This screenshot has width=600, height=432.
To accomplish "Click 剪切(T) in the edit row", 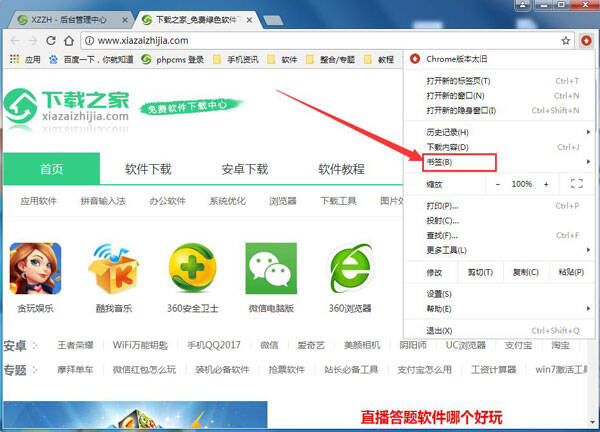I will click(x=480, y=272).
